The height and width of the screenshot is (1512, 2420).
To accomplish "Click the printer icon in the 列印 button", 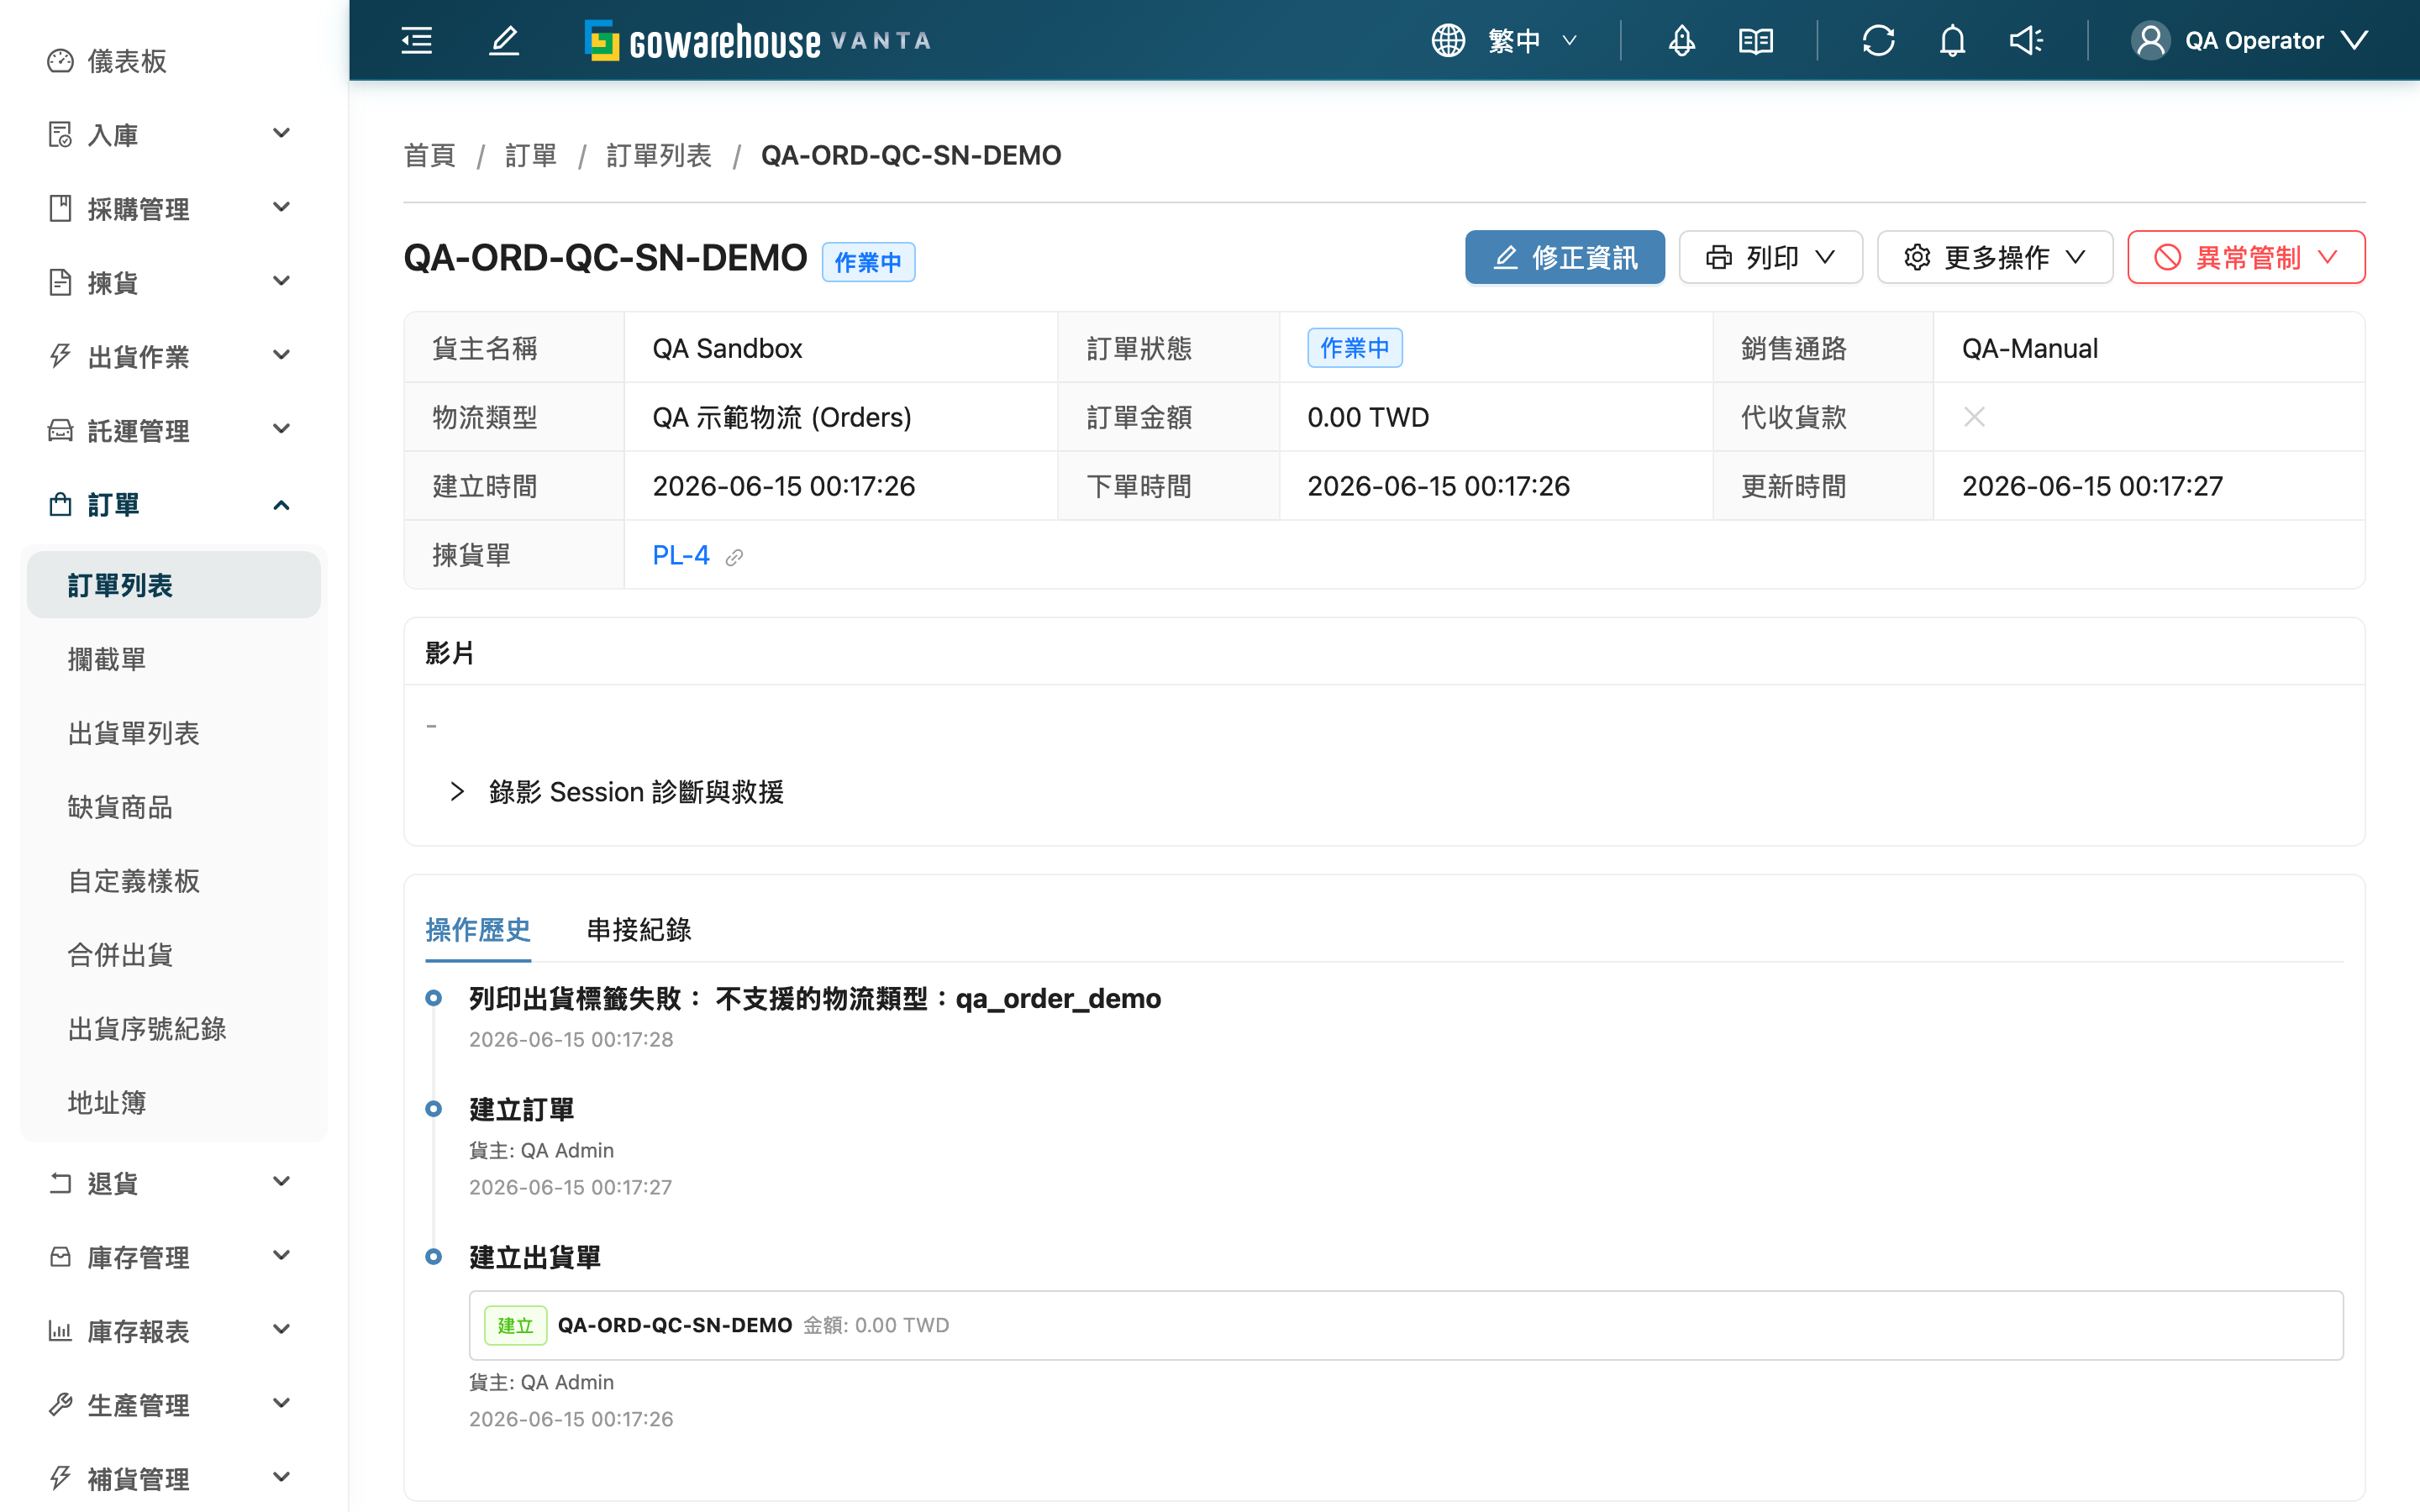I will (1718, 257).
